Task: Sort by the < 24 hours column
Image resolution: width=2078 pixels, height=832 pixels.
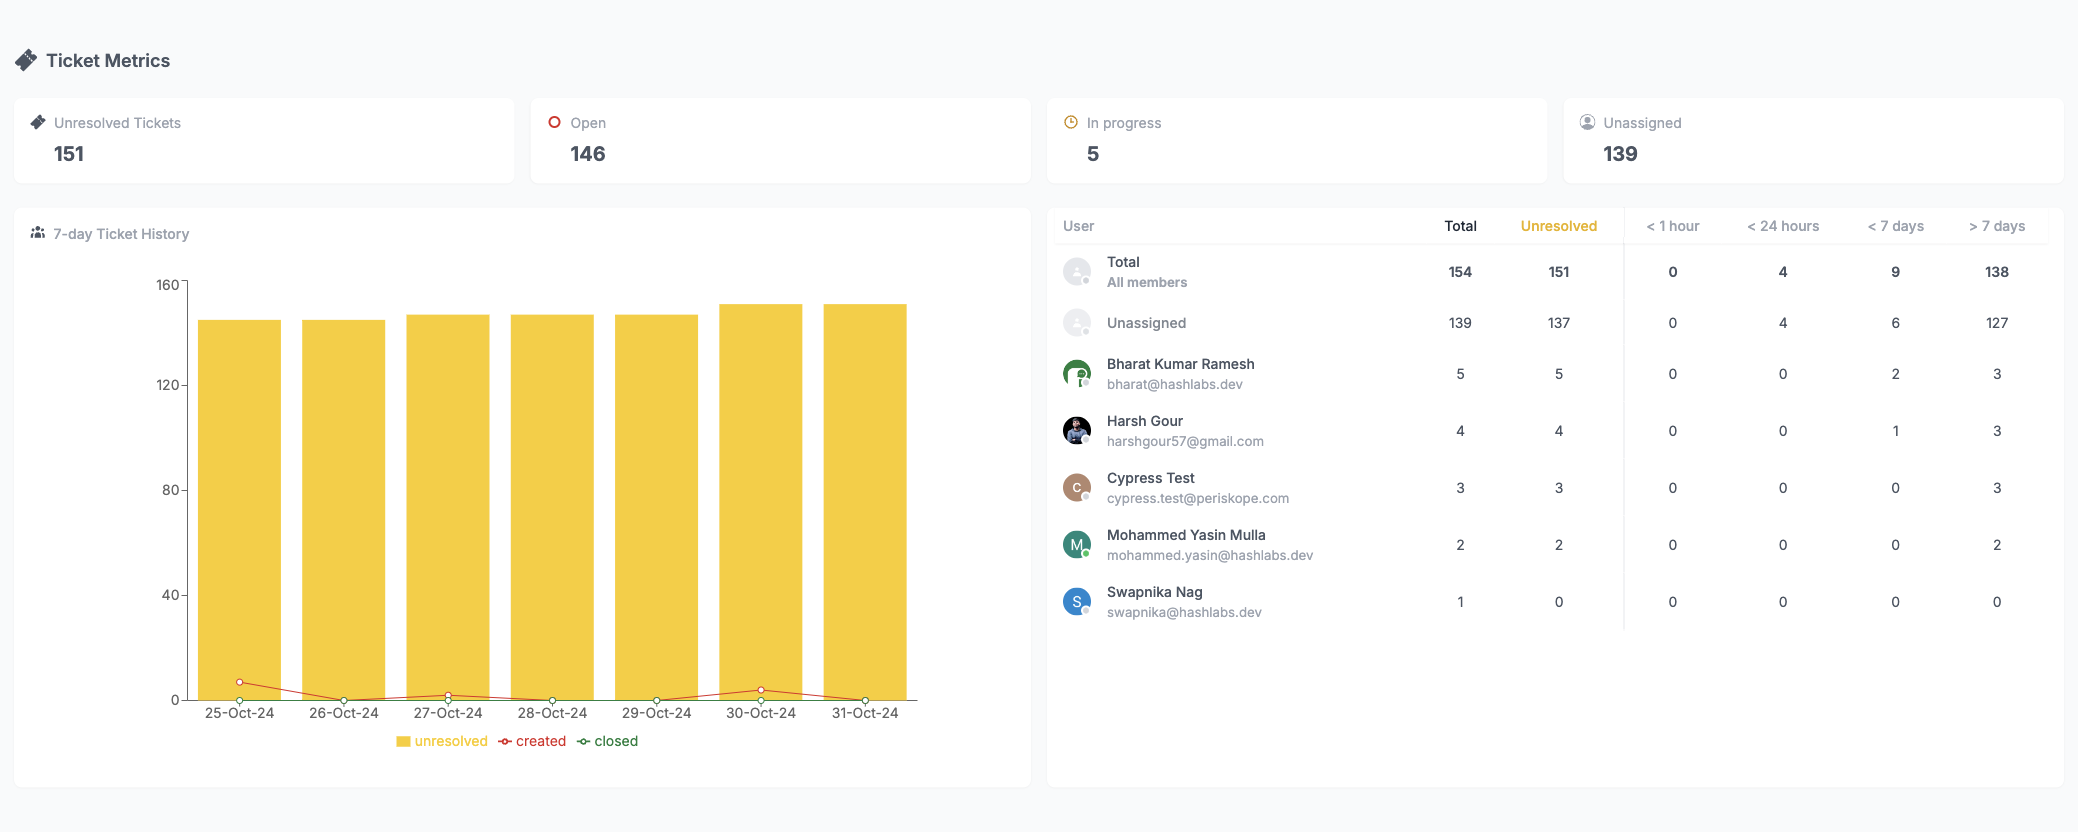Action: coord(1783,226)
